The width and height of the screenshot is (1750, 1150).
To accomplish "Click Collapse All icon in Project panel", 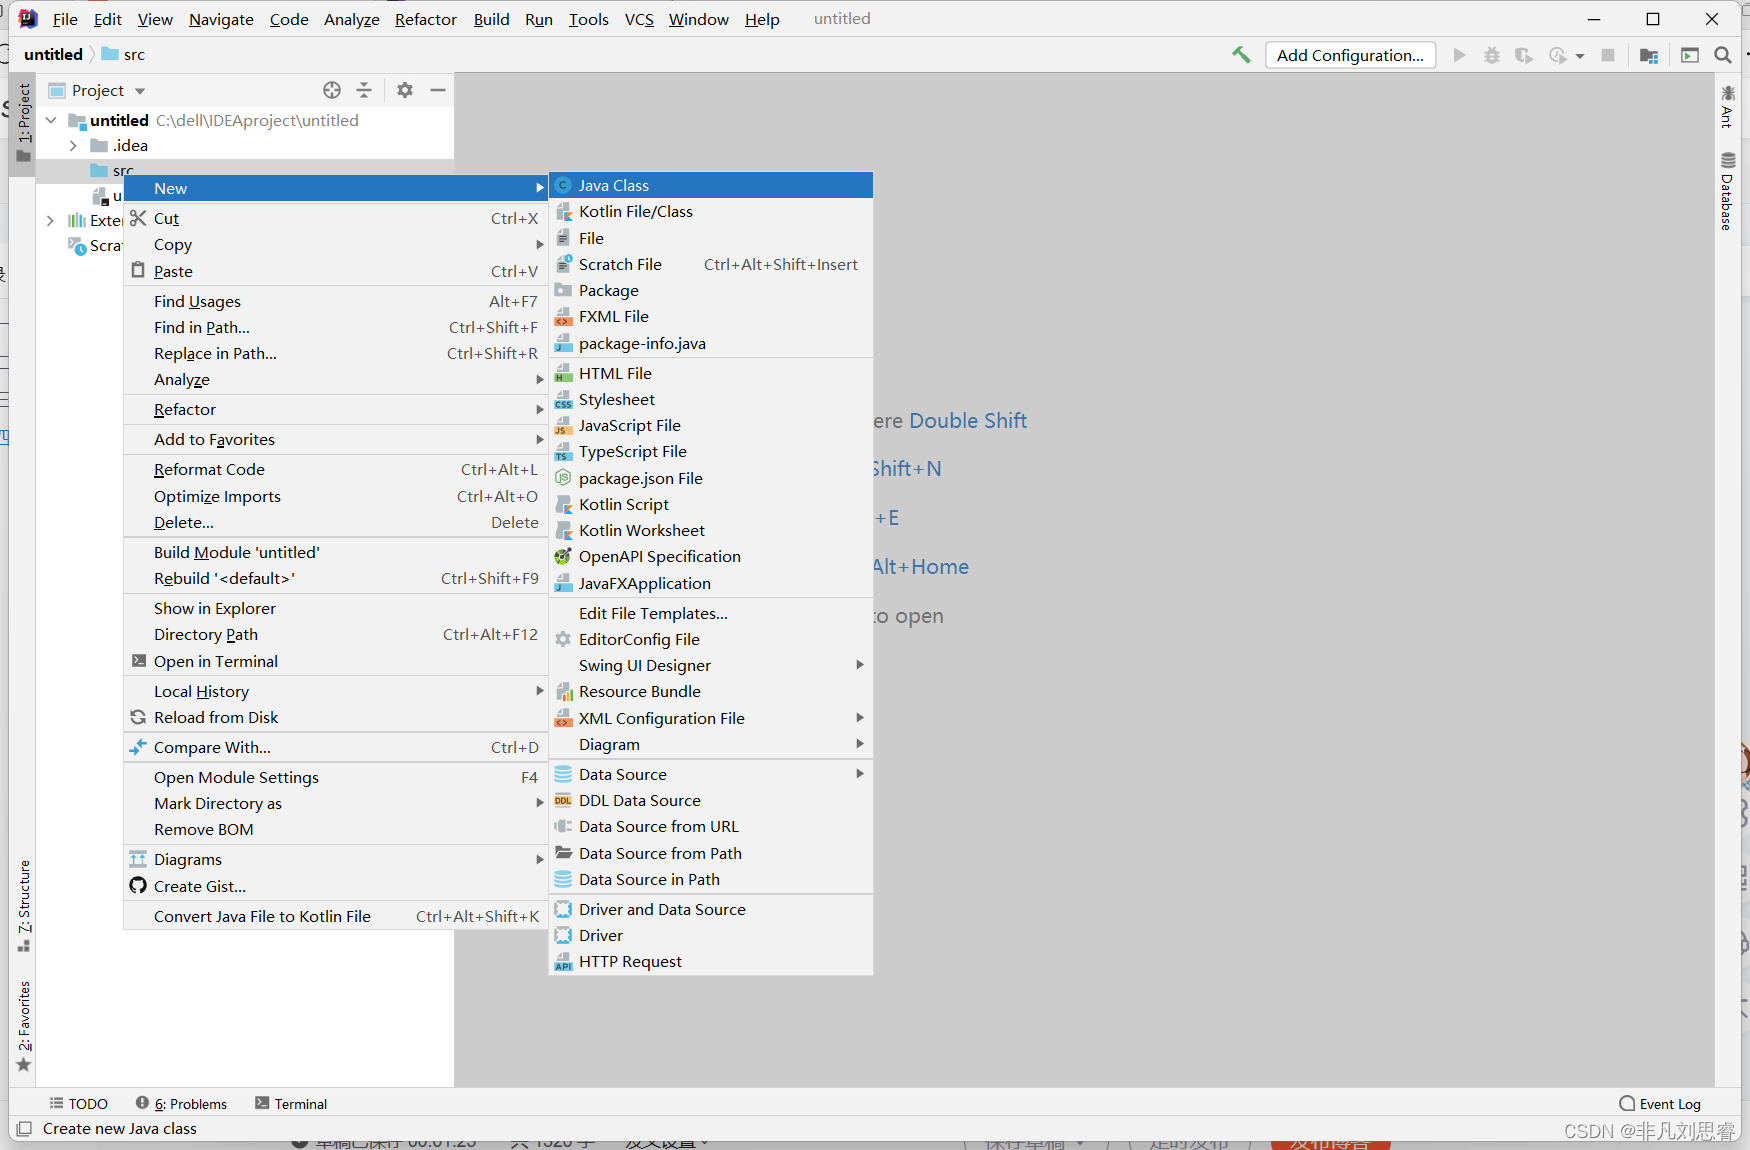I will click(x=364, y=90).
